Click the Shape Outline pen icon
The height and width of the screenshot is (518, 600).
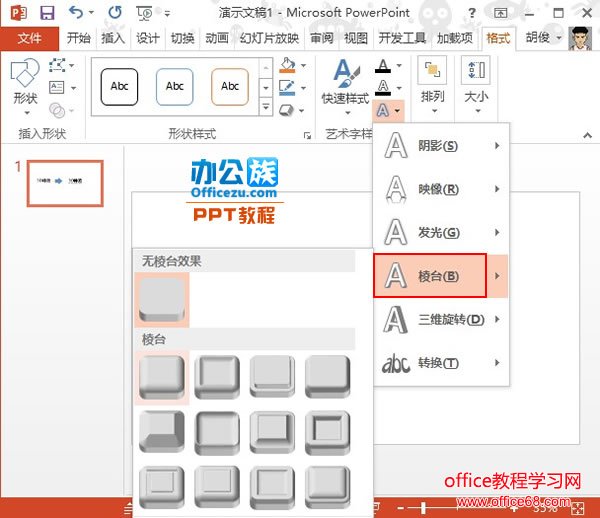pyautogui.click(x=287, y=88)
